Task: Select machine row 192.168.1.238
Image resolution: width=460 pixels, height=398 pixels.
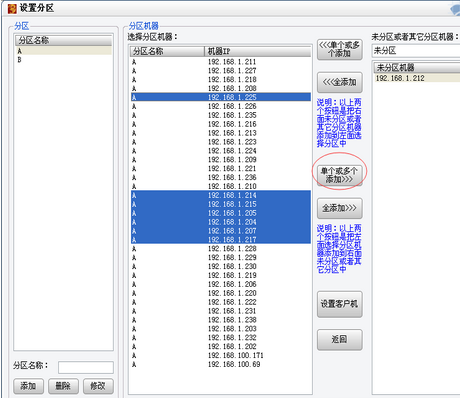Action: pyautogui.click(x=221, y=320)
